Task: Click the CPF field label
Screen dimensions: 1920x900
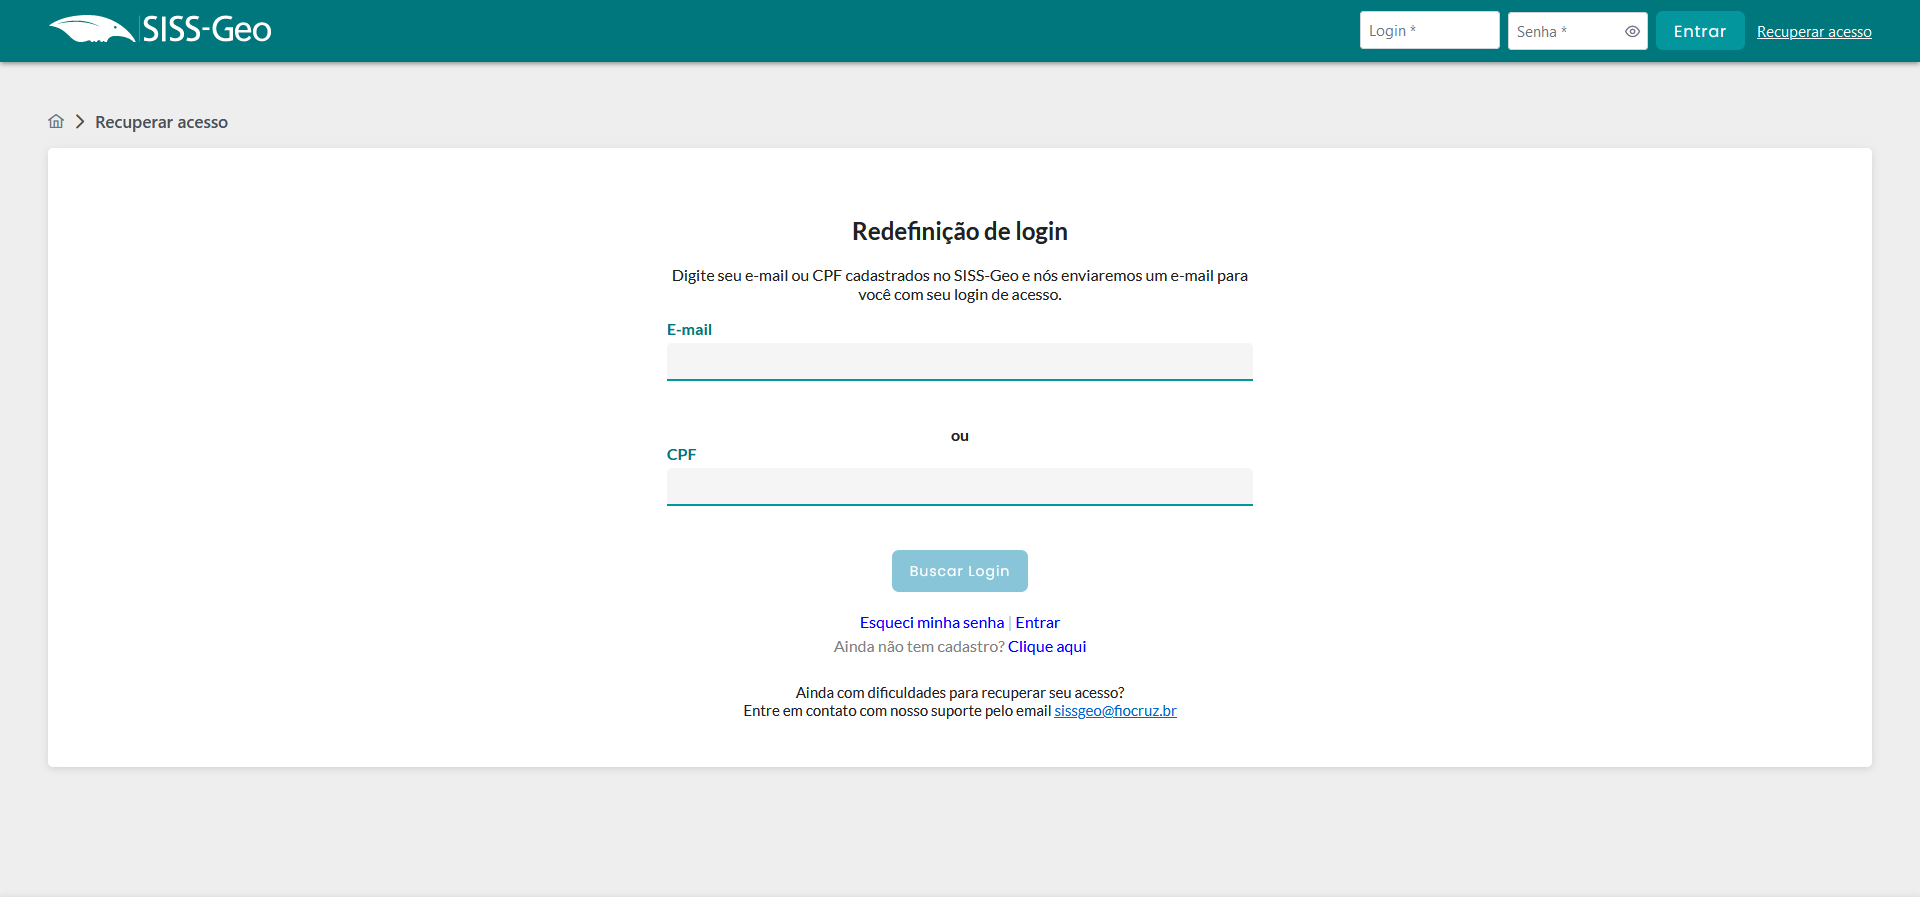Action: [681, 454]
